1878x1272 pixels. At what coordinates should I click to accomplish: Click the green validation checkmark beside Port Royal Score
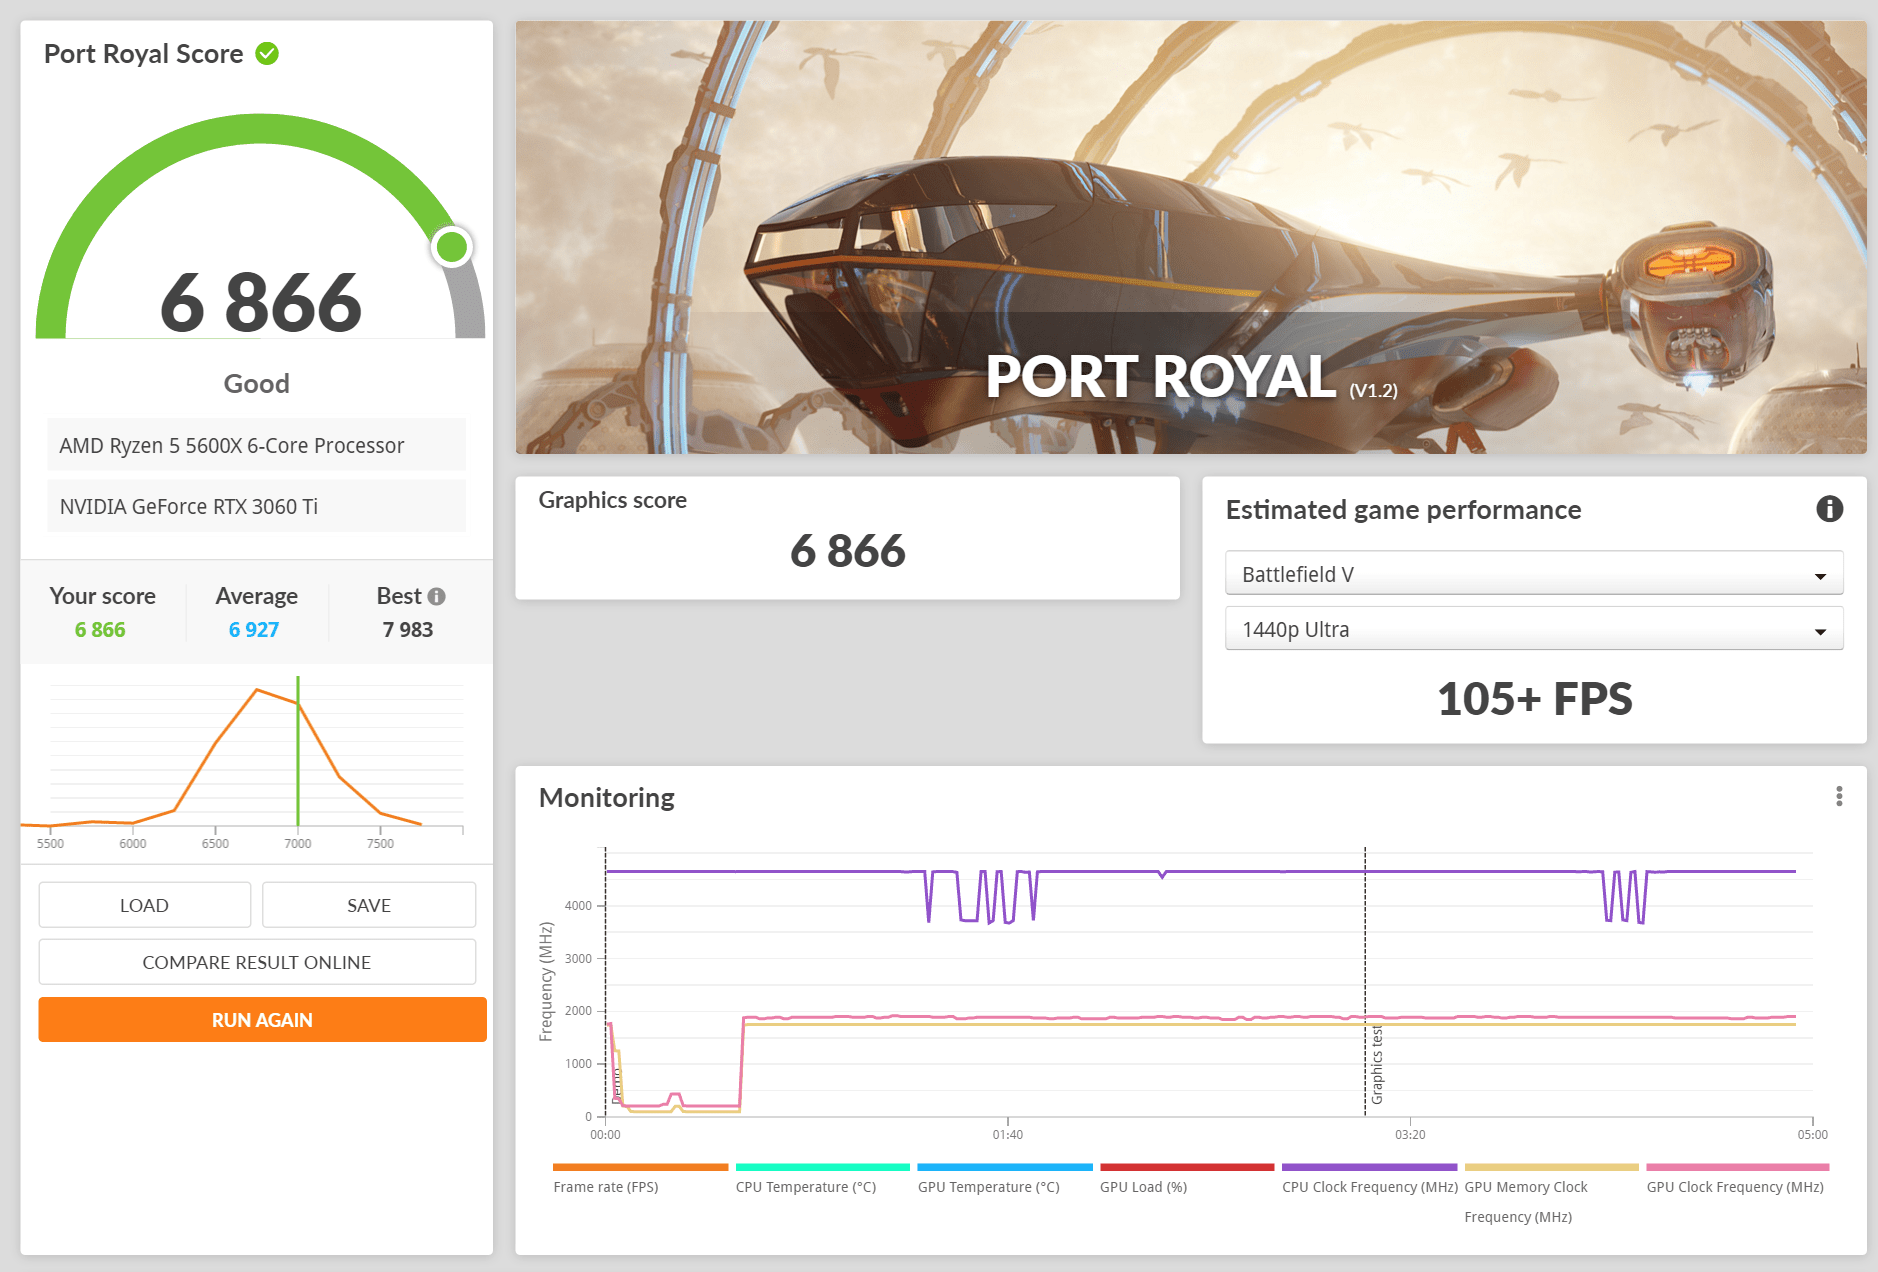pyautogui.click(x=267, y=54)
